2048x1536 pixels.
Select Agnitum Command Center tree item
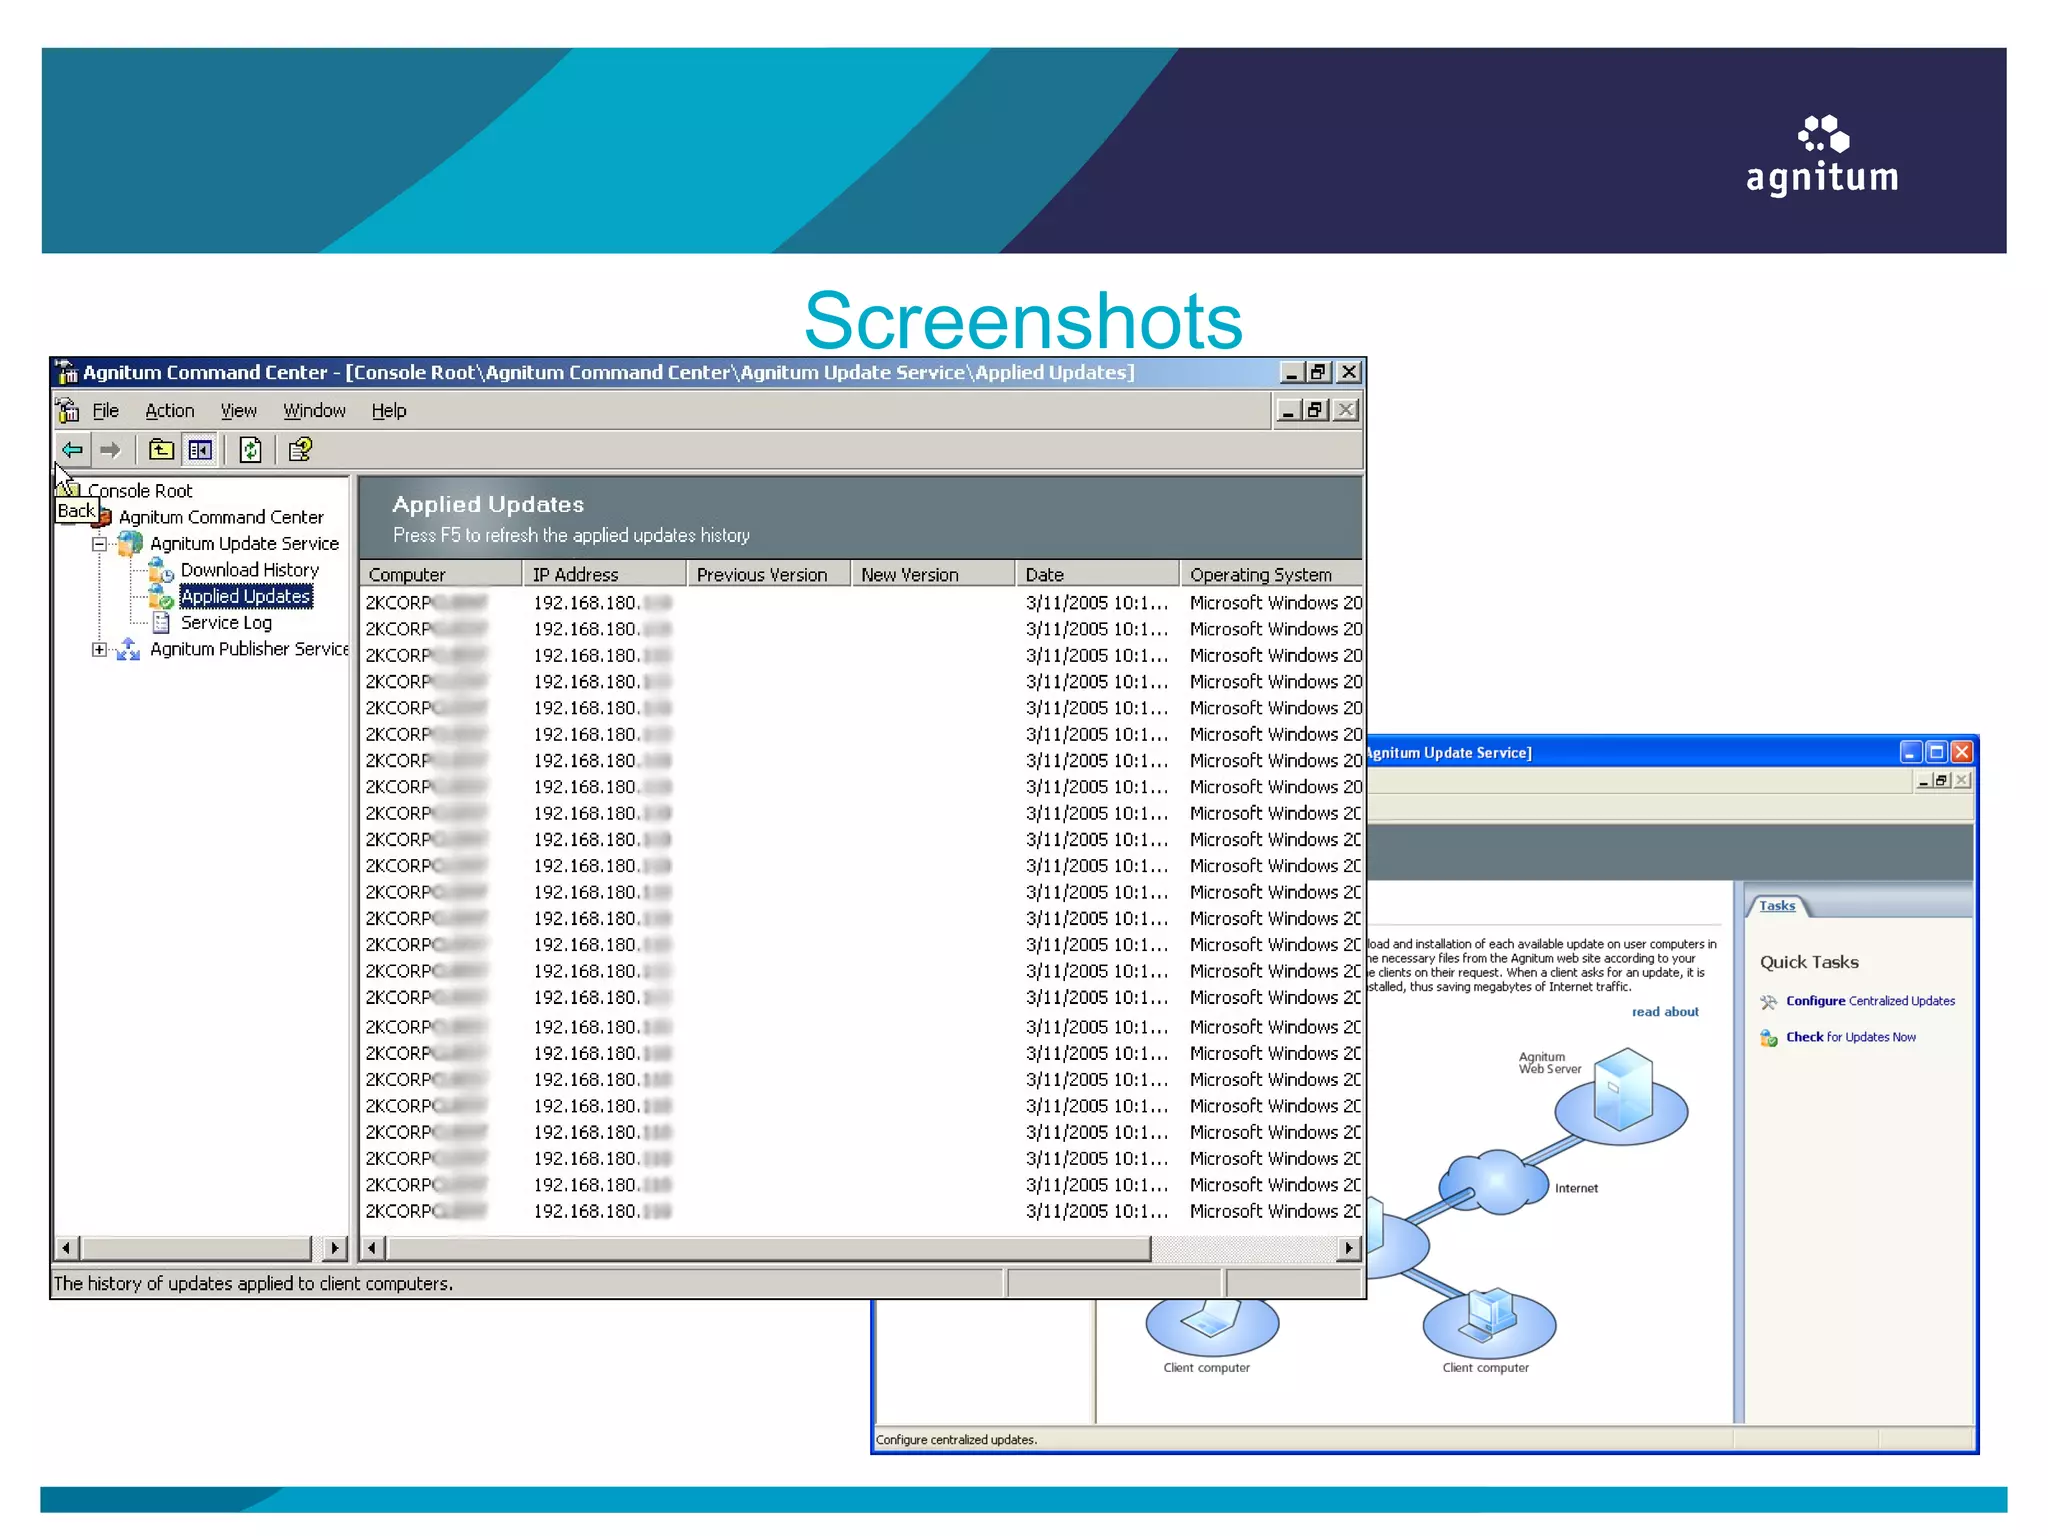point(221,517)
